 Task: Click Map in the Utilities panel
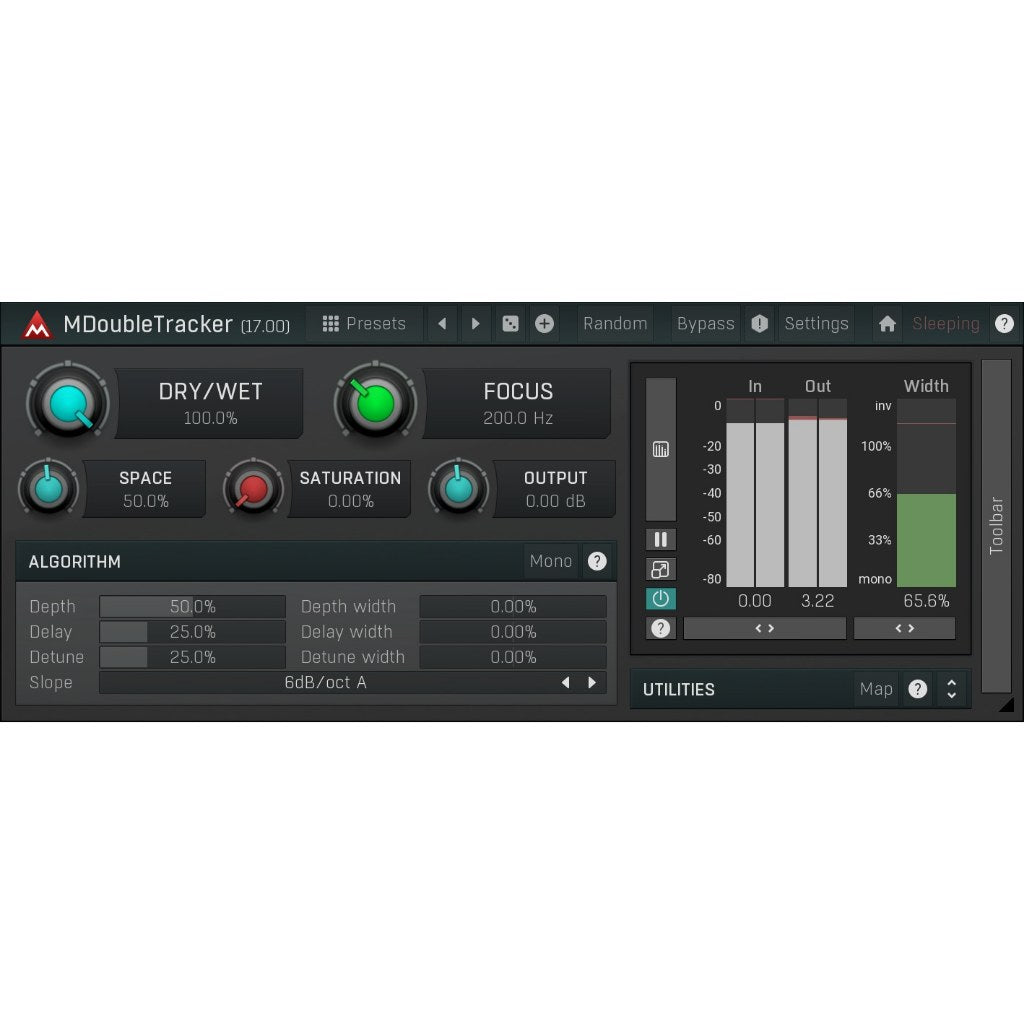876,689
